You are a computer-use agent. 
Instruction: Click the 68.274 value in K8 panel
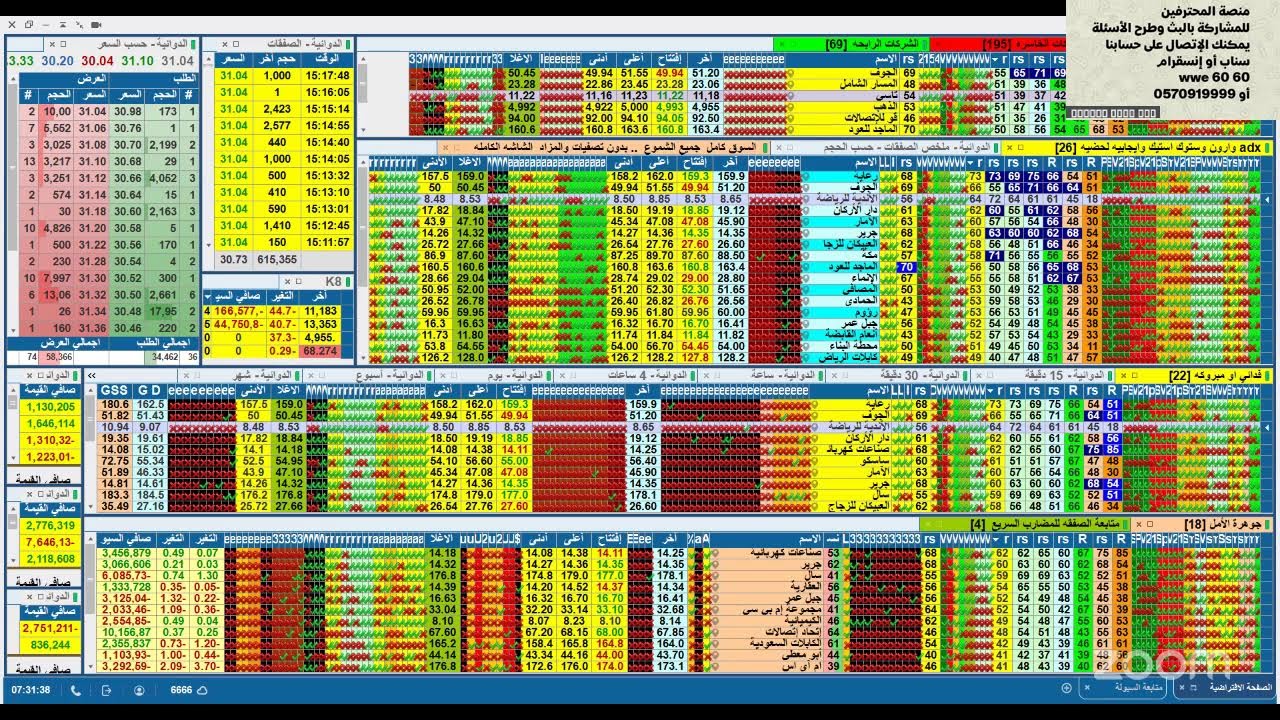[x=320, y=352]
